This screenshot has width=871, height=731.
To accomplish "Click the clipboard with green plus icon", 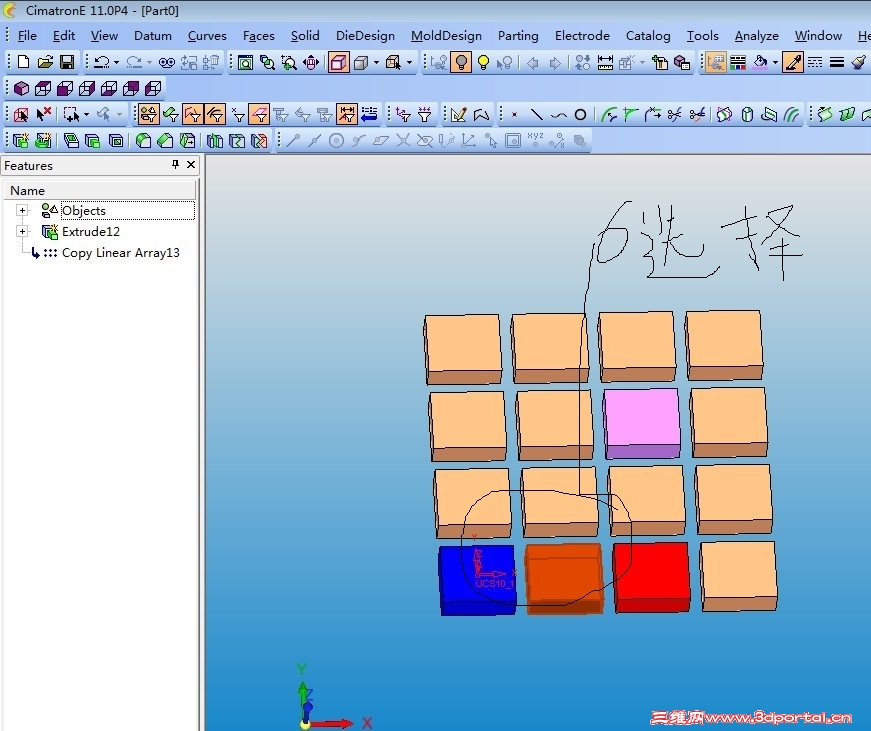I will (660, 62).
